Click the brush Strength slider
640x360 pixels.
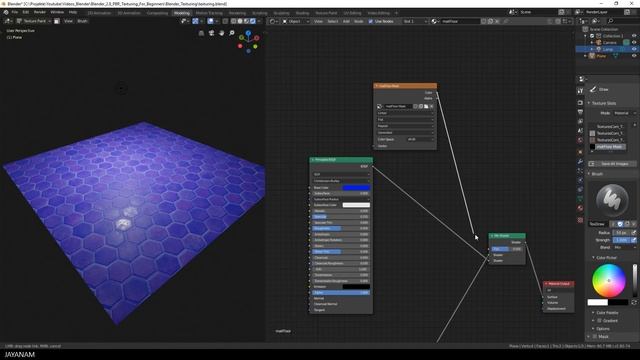[621, 240]
